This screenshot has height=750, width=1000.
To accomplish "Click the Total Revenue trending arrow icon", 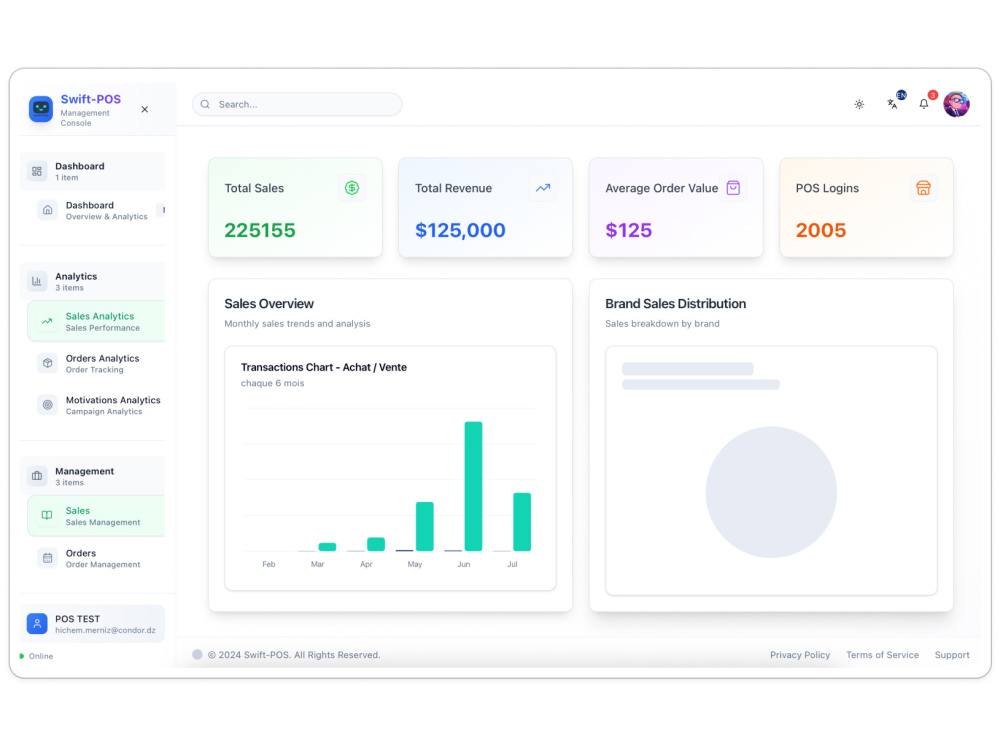I will coord(543,188).
